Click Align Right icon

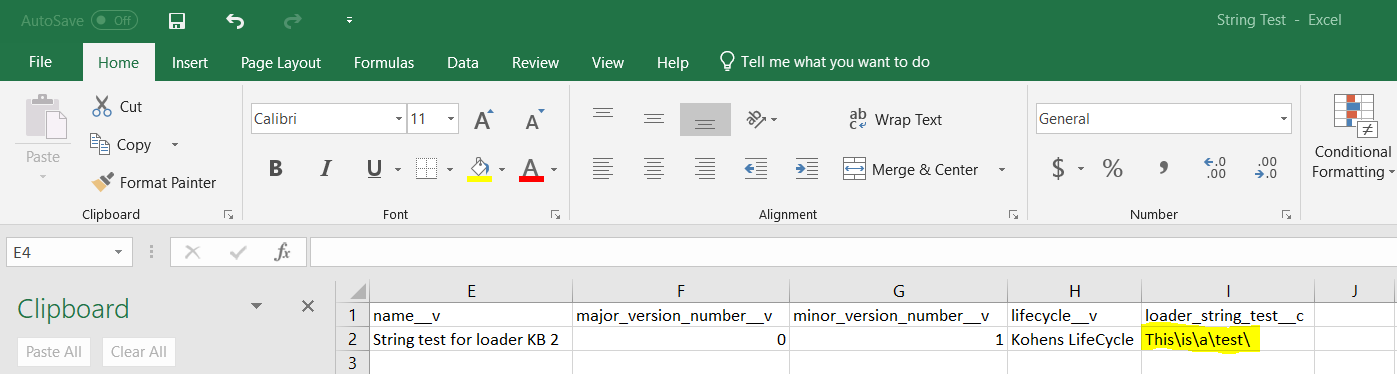(x=705, y=169)
